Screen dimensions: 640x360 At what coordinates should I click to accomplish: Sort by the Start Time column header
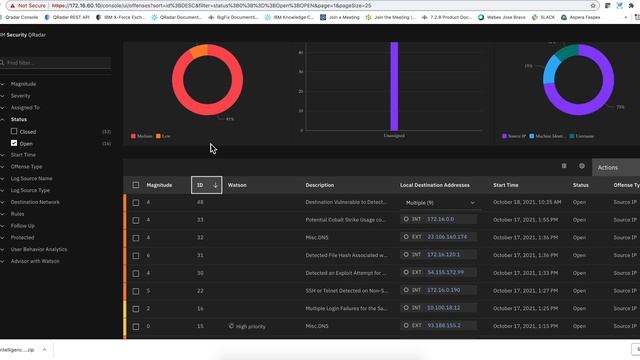tap(506, 185)
